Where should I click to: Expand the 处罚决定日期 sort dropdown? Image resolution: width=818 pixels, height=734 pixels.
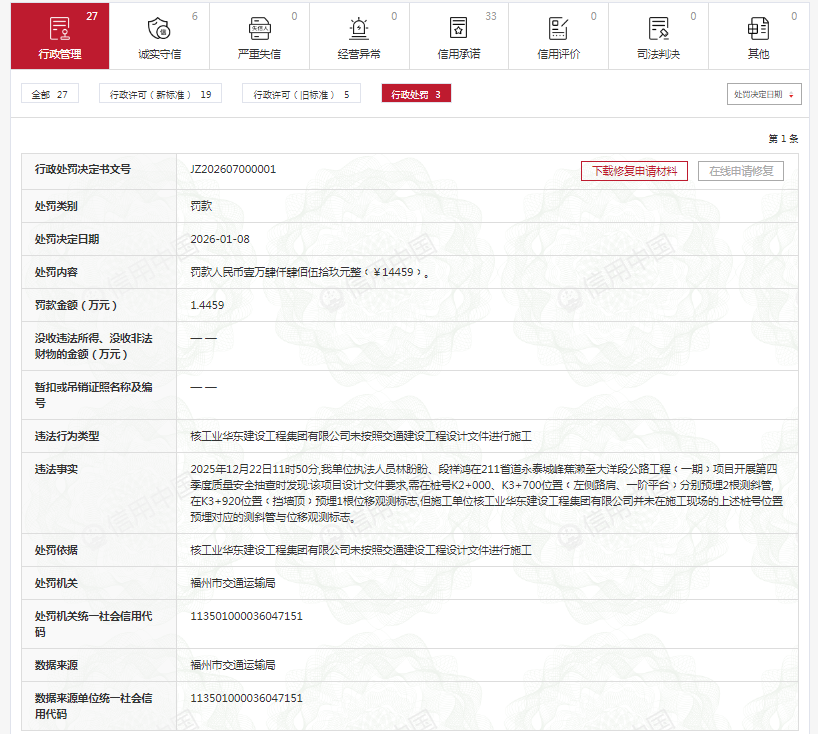coord(765,94)
